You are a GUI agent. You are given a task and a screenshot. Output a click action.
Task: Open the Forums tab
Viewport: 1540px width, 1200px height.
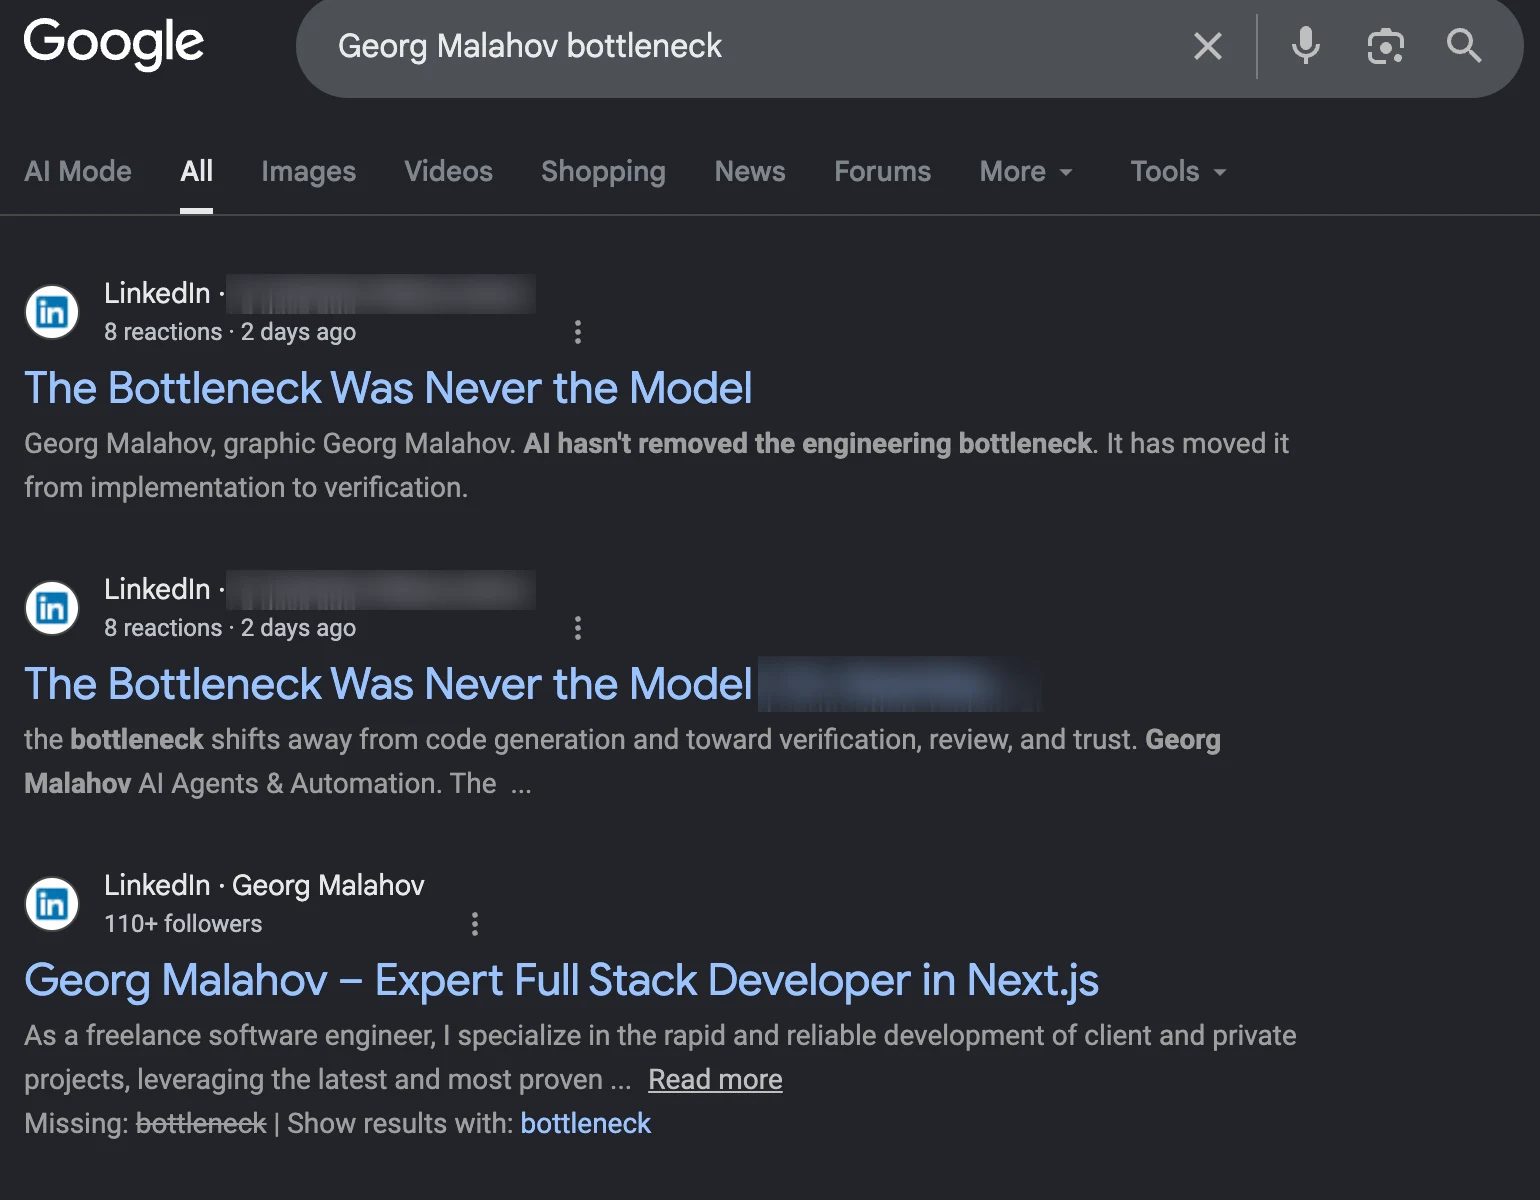pos(882,171)
